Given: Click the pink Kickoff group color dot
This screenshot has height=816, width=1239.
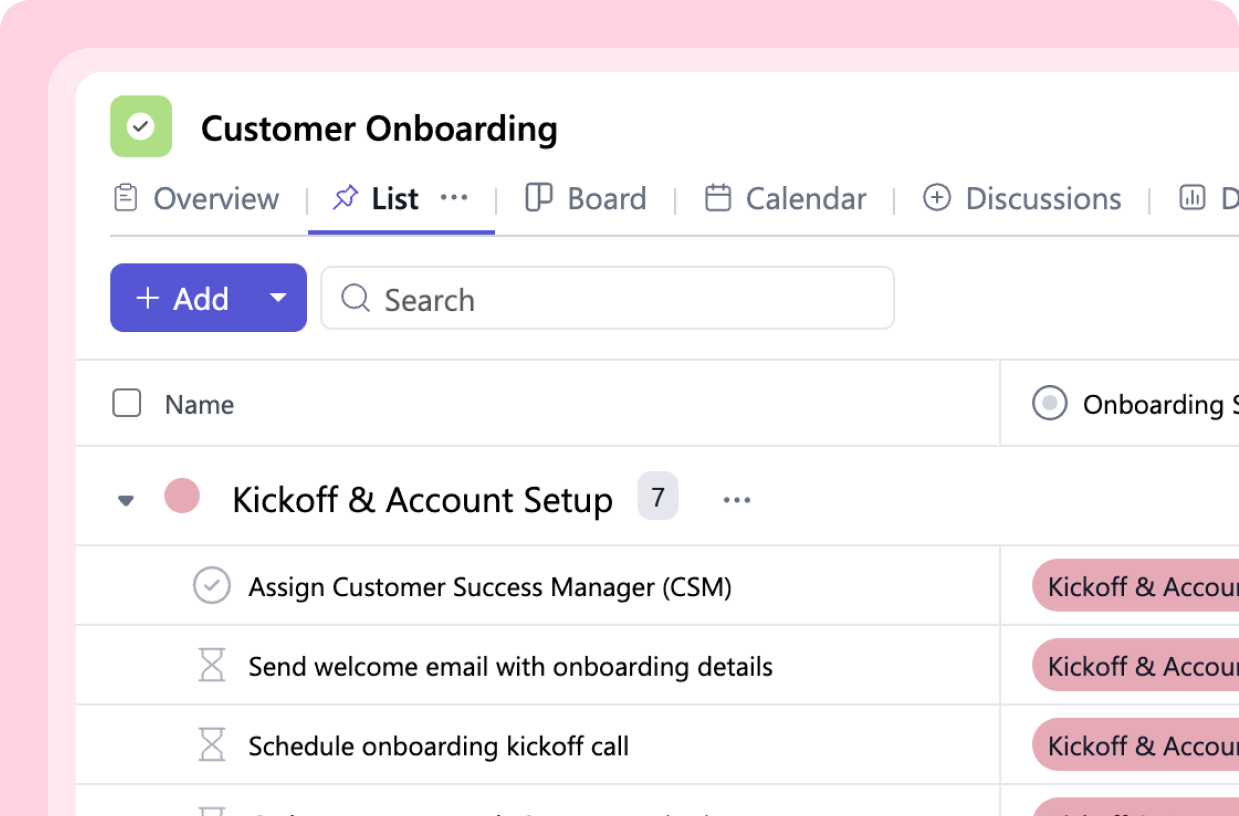Looking at the screenshot, I should click(182, 496).
